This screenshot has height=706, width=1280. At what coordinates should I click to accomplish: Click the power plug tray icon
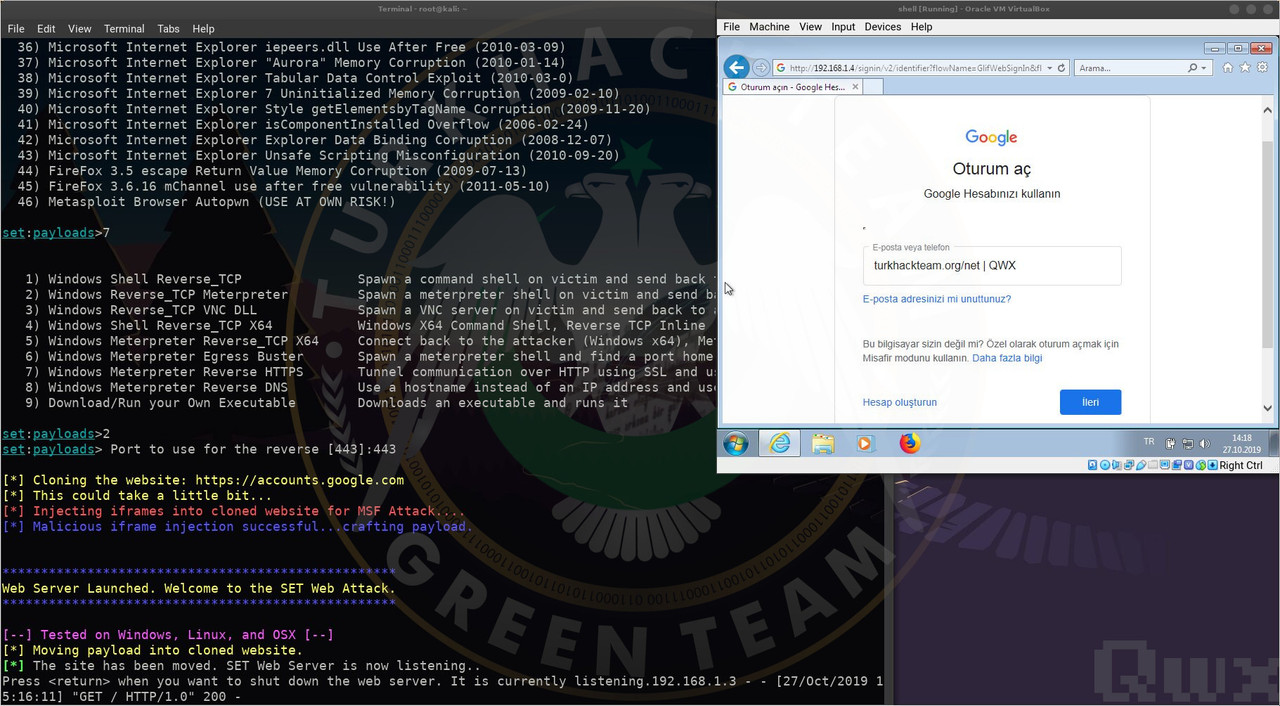click(x=1171, y=443)
